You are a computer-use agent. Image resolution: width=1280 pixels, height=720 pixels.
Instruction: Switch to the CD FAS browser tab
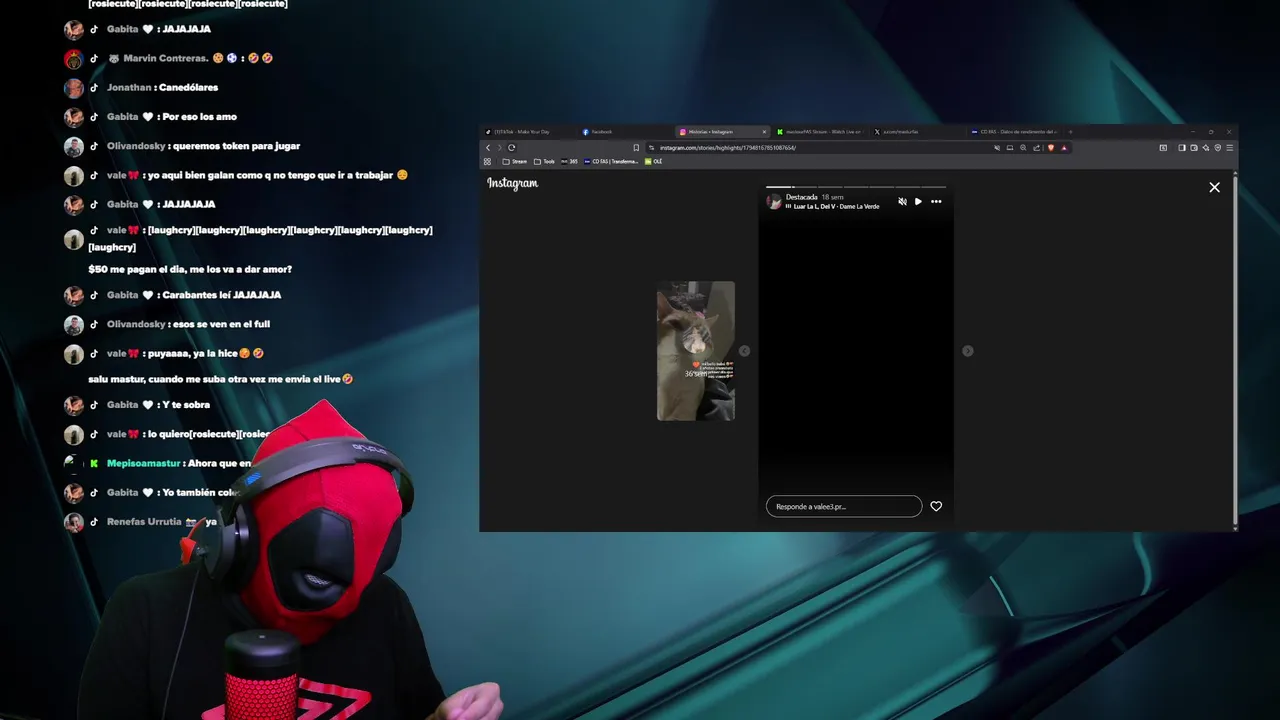coord(1015,132)
